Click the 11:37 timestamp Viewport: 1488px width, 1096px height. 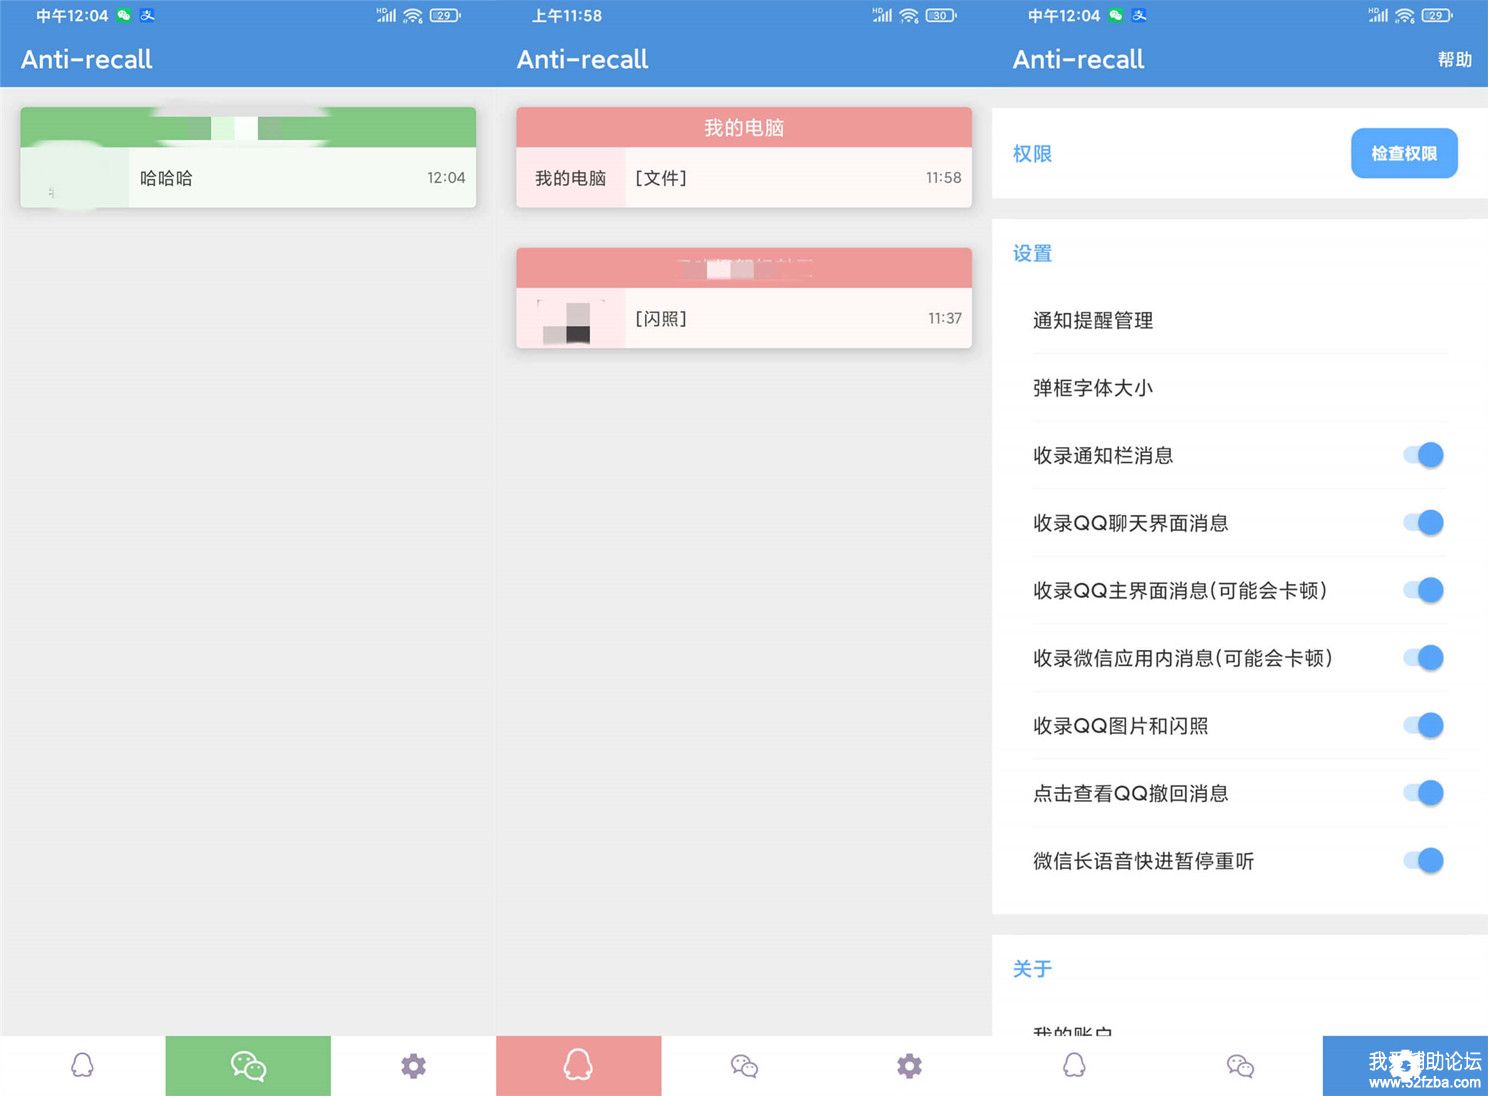(944, 318)
